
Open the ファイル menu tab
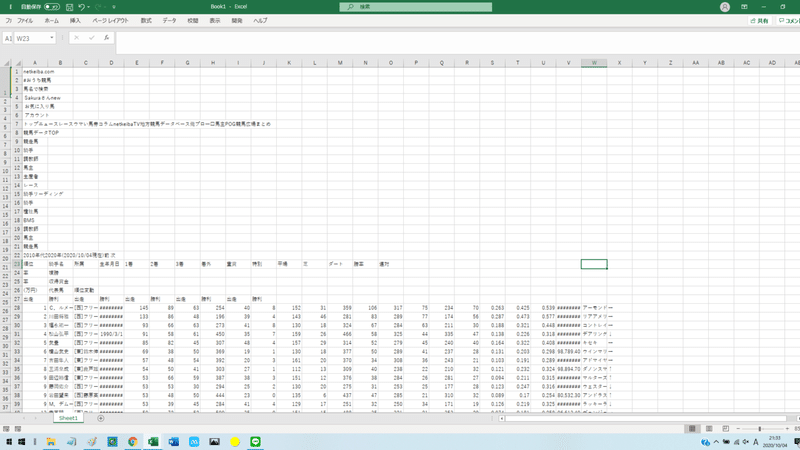click(25, 21)
